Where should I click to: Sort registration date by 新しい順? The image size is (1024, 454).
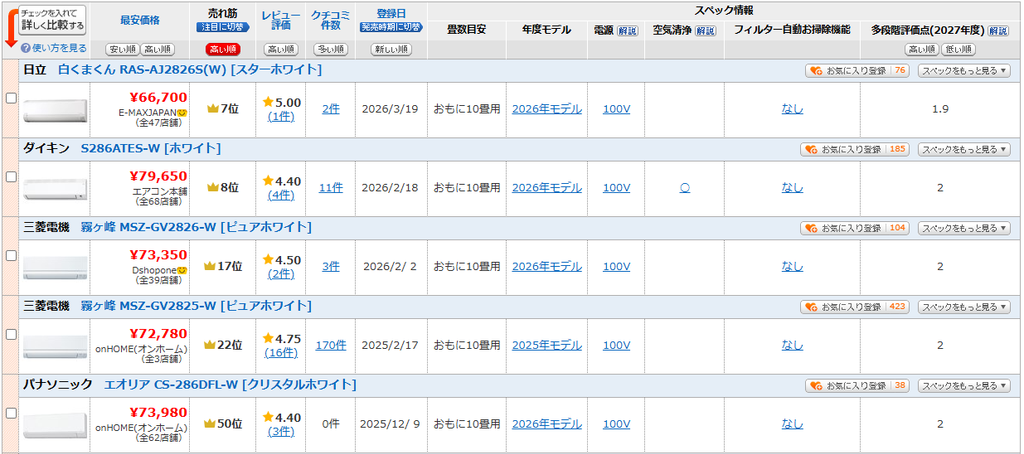click(x=392, y=49)
